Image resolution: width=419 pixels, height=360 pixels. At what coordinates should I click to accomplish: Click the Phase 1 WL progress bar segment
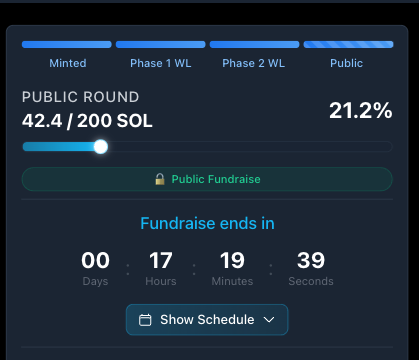click(161, 44)
